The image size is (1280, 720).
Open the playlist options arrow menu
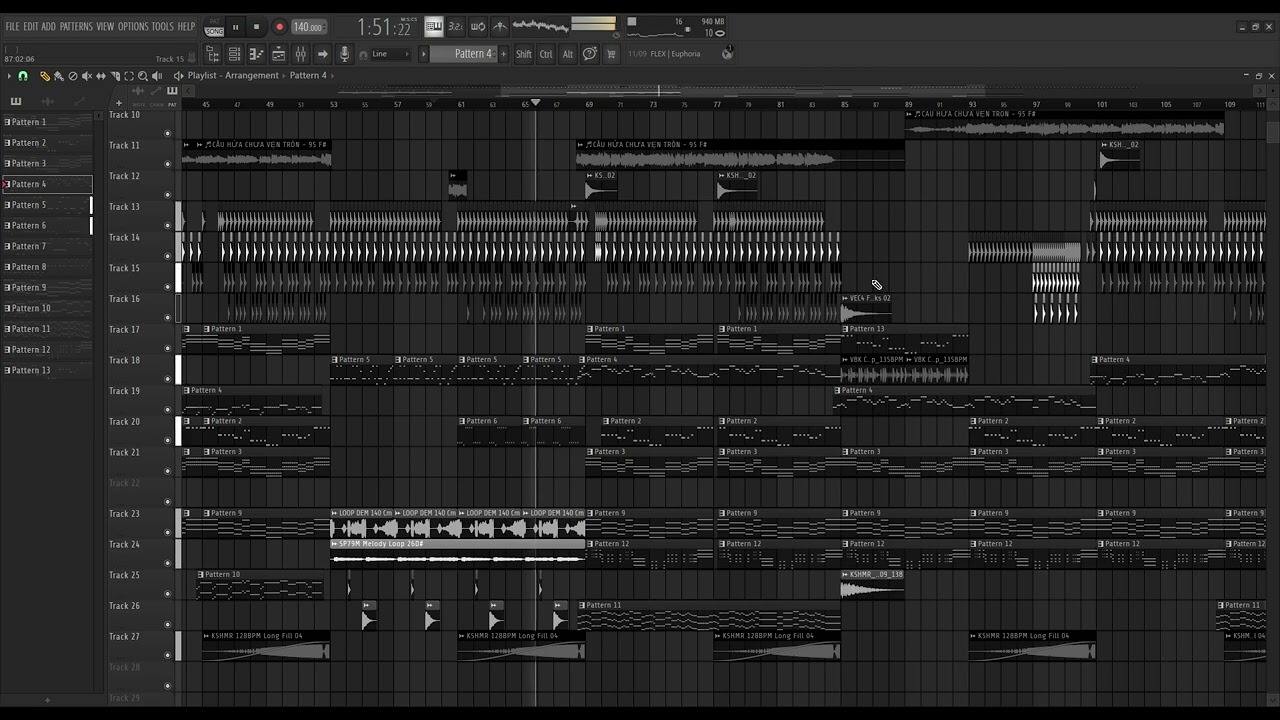(x=9, y=76)
